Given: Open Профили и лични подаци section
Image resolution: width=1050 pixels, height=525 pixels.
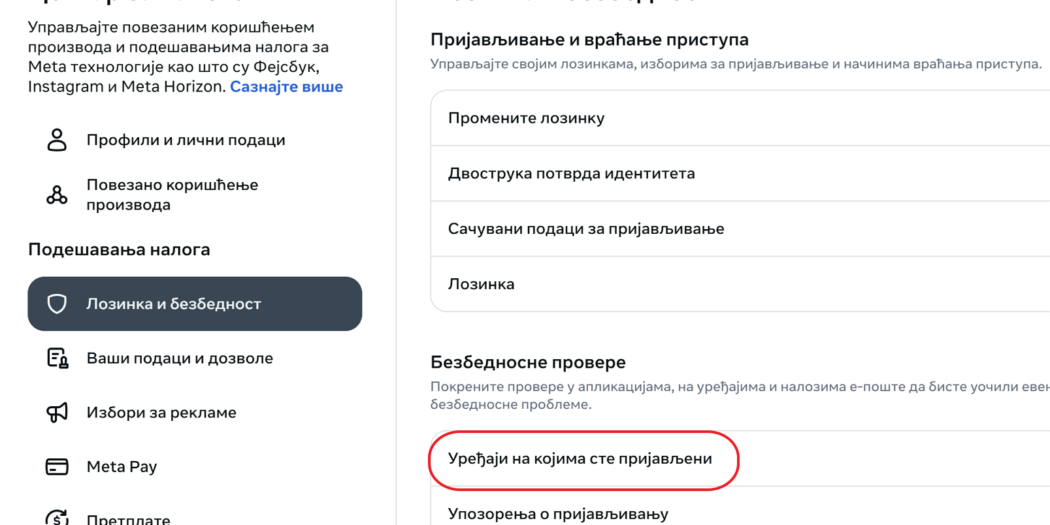Looking at the screenshot, I should [185, 140].
